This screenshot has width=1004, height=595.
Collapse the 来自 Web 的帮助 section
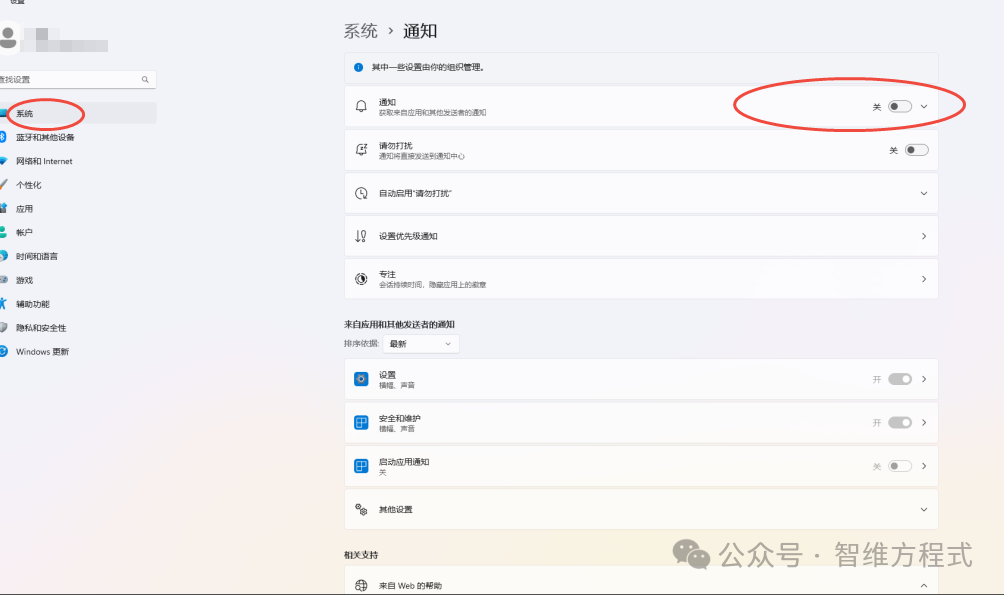click(x=924, y=585)
